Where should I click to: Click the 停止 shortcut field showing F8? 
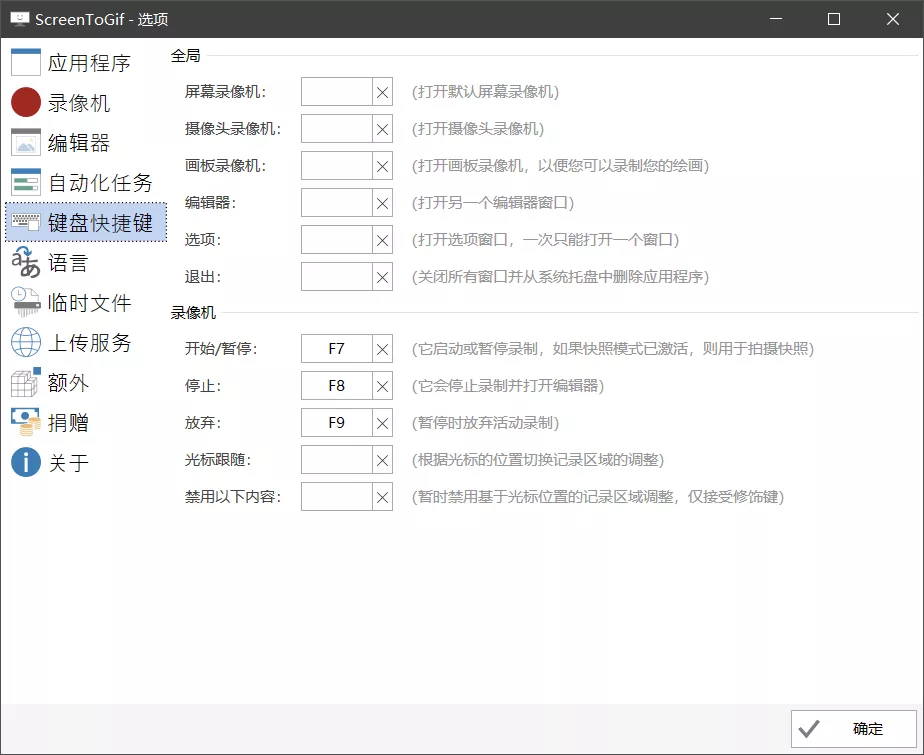pos(337,386)
